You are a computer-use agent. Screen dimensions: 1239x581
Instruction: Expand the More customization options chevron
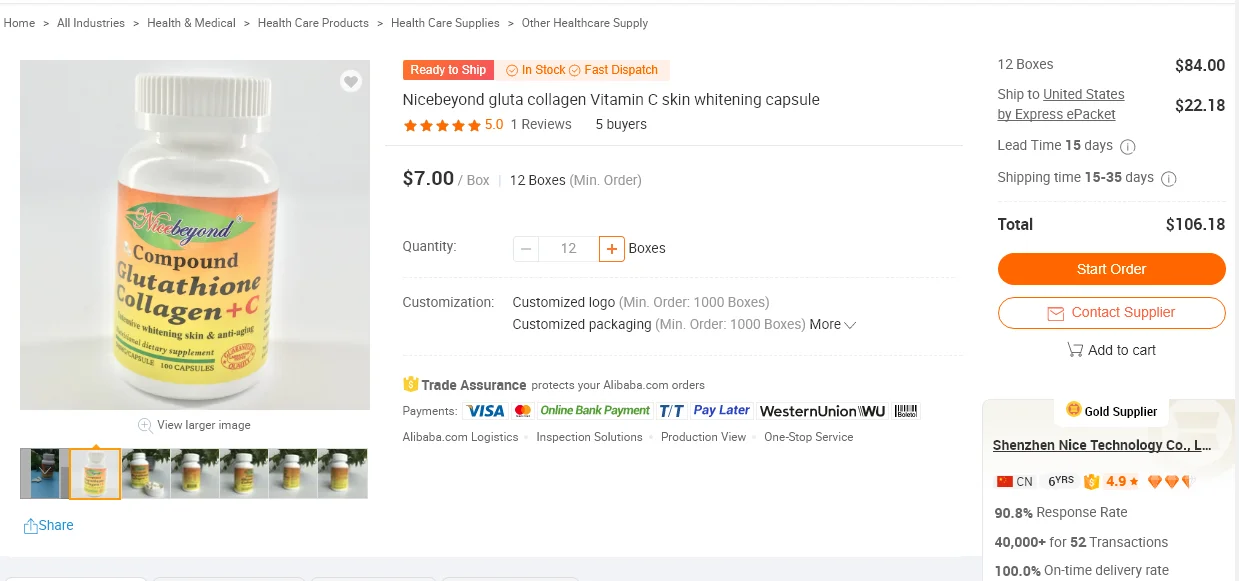(850, 325)
